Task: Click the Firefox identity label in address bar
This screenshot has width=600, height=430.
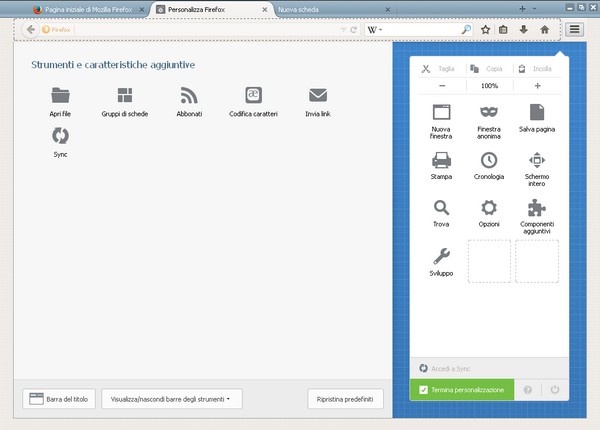Action: coord(56,29)
